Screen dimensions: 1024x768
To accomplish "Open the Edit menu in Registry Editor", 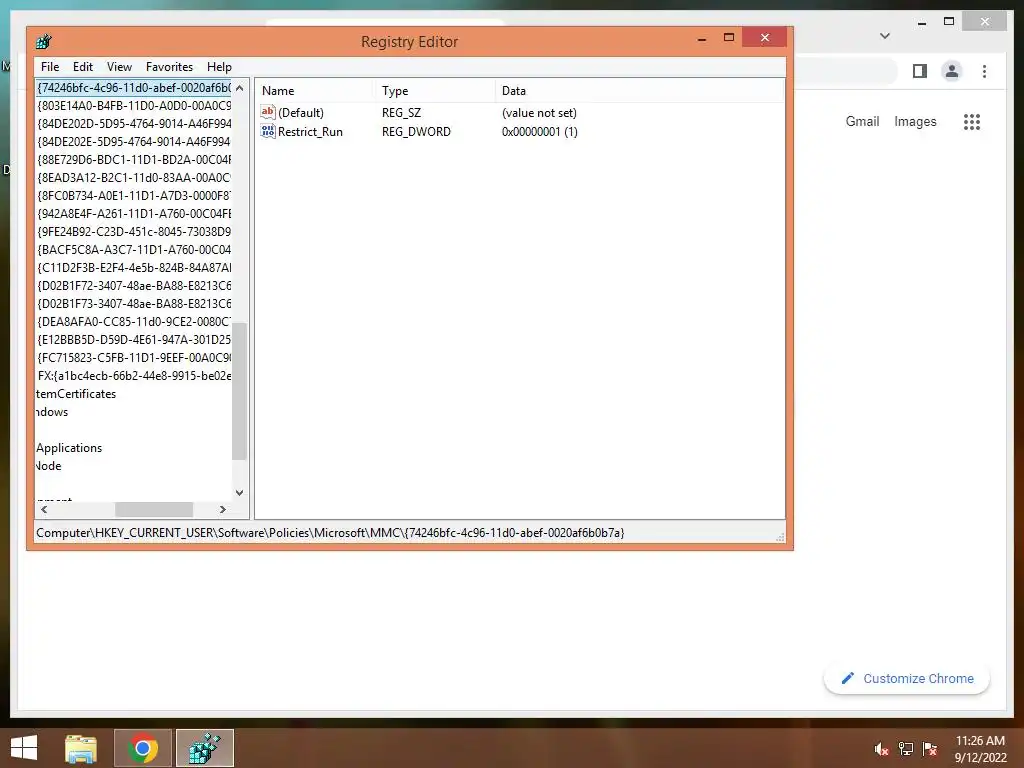I will click(82, 67).
